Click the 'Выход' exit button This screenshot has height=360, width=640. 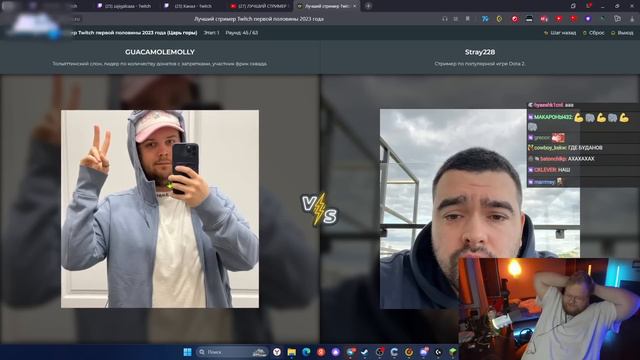point(622,33)
